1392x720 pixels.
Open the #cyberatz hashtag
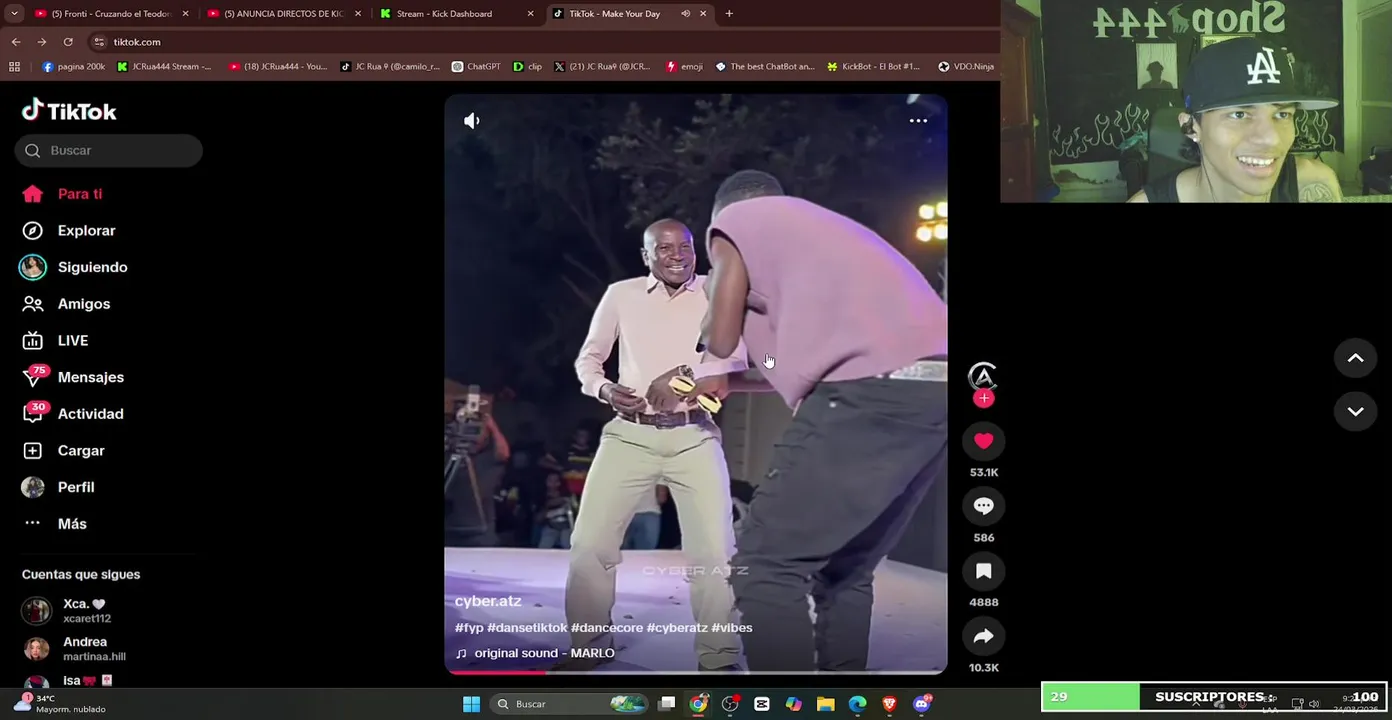click(677, 628)
